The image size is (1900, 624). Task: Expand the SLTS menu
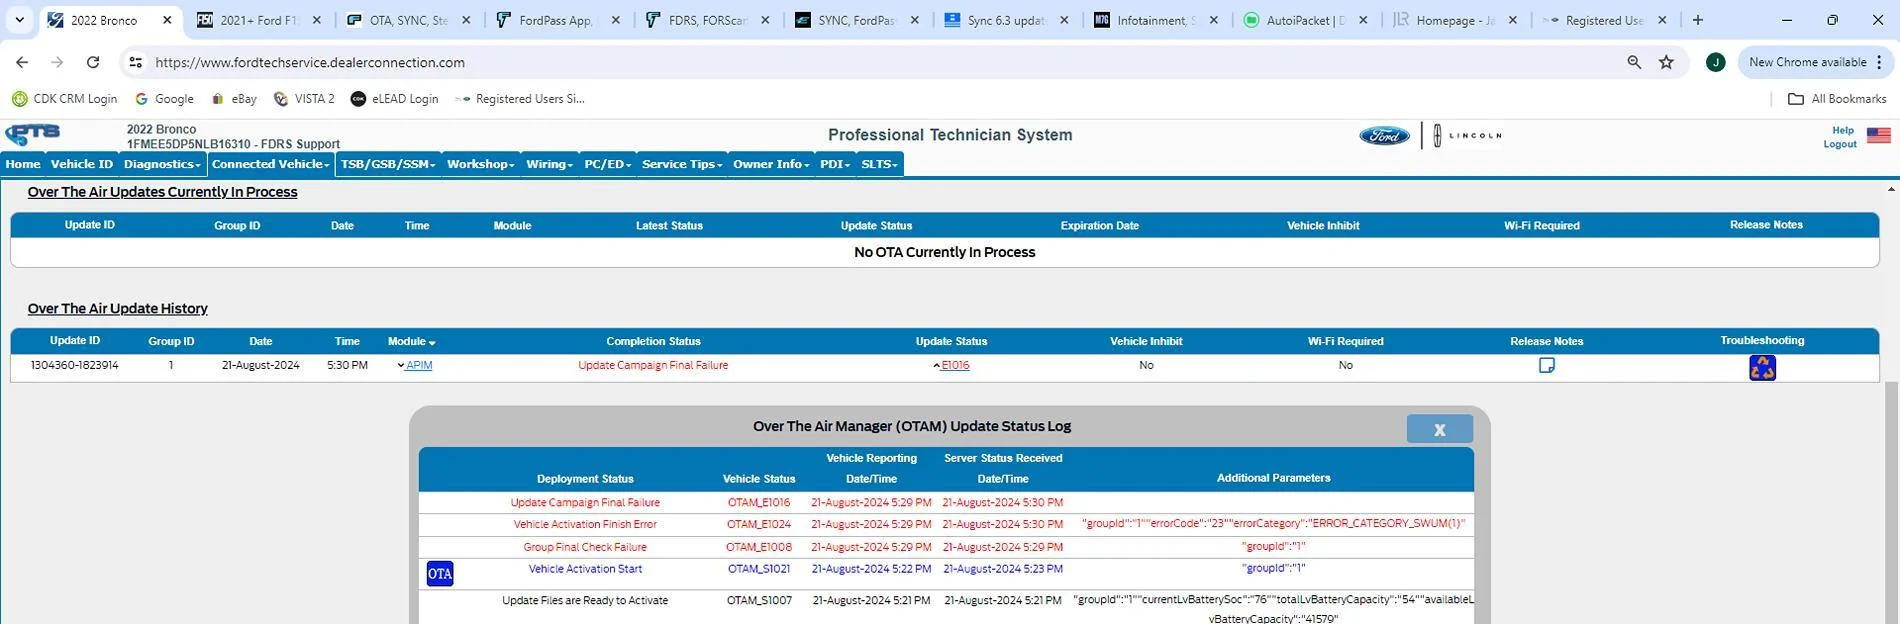pos(880,164)
